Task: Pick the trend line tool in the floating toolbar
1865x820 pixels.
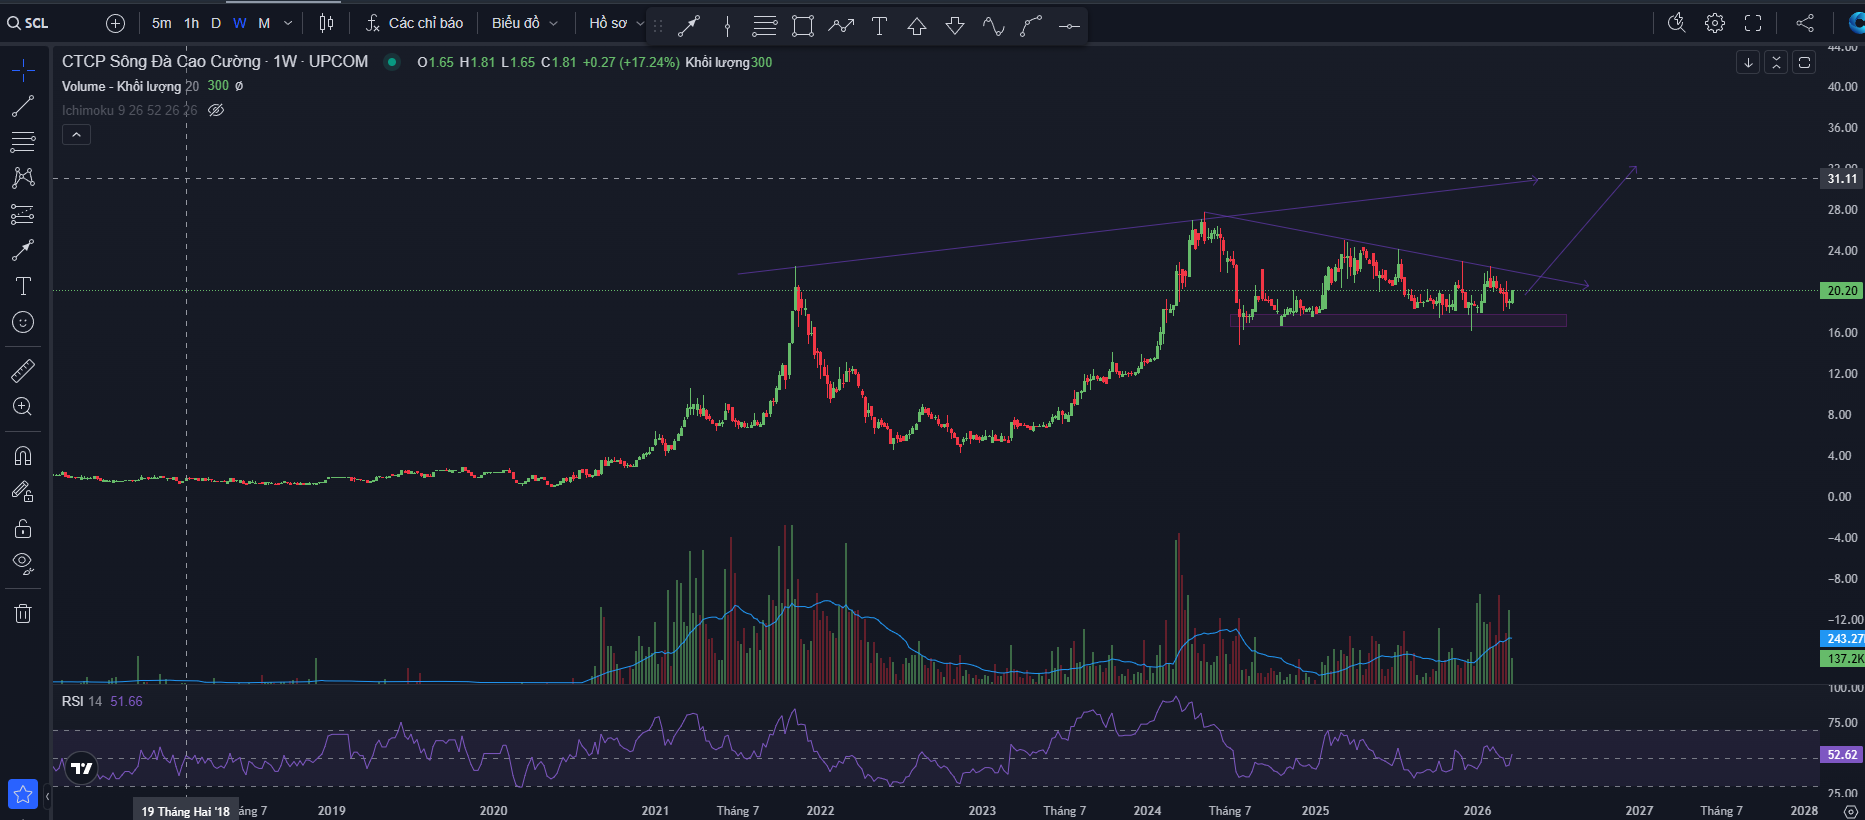Action: point(689,27)
